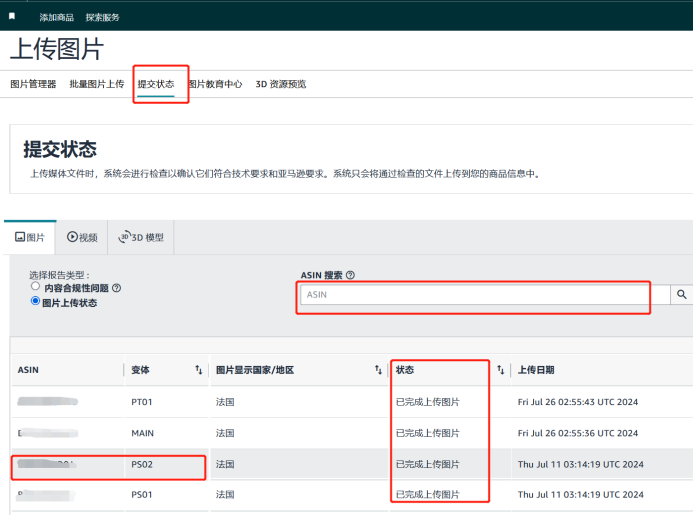Sort by 变体 column arrows
Image resolution: width=693 pixels, height=515 pixels.
coord(199,370)
